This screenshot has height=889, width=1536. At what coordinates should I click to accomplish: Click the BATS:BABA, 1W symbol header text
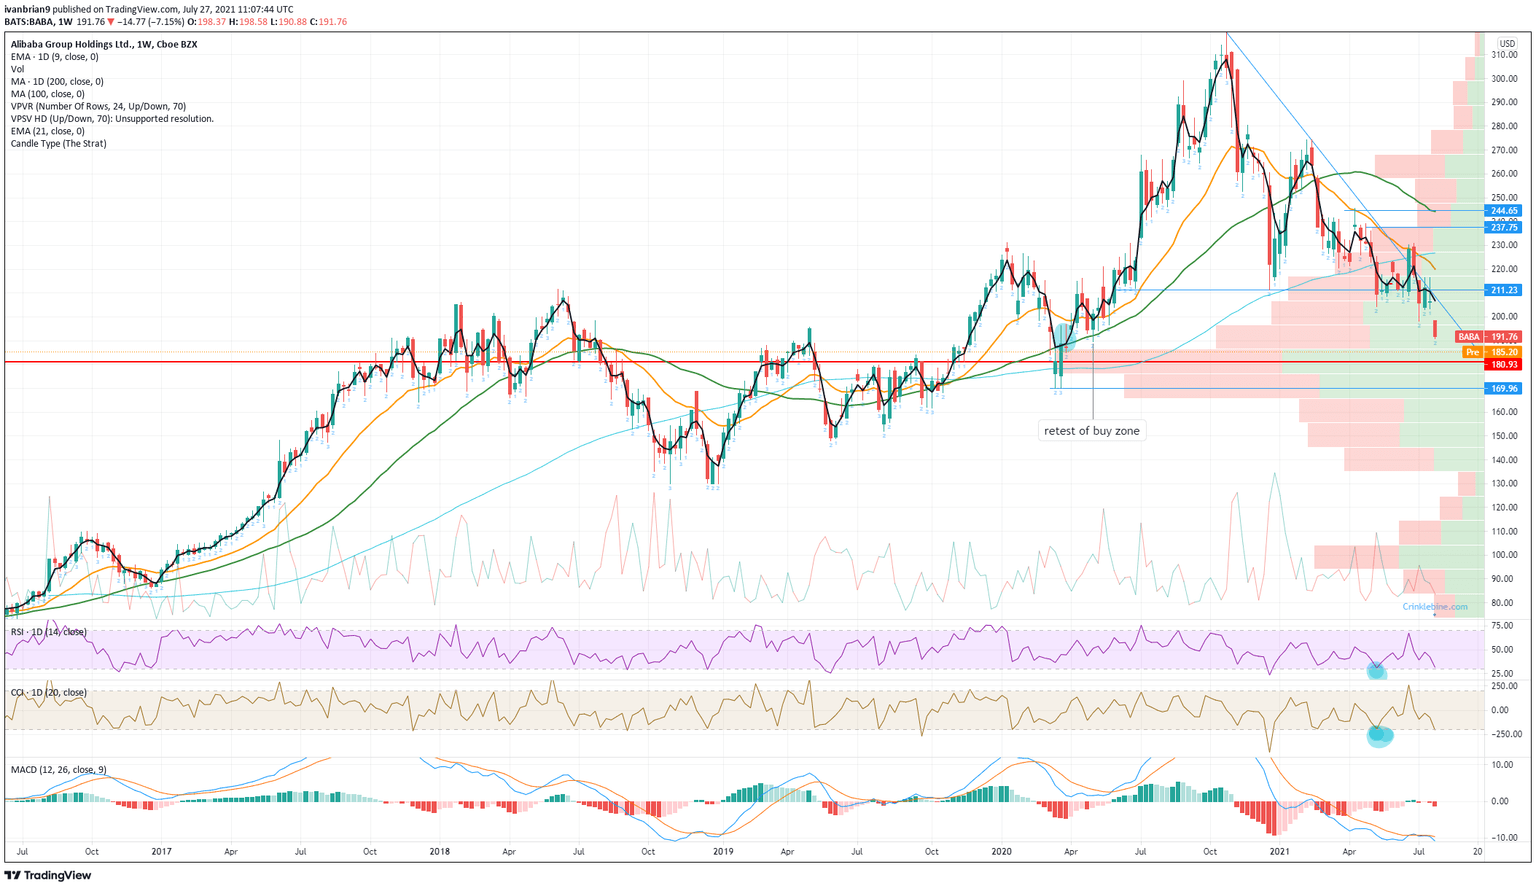coord(38,21)
